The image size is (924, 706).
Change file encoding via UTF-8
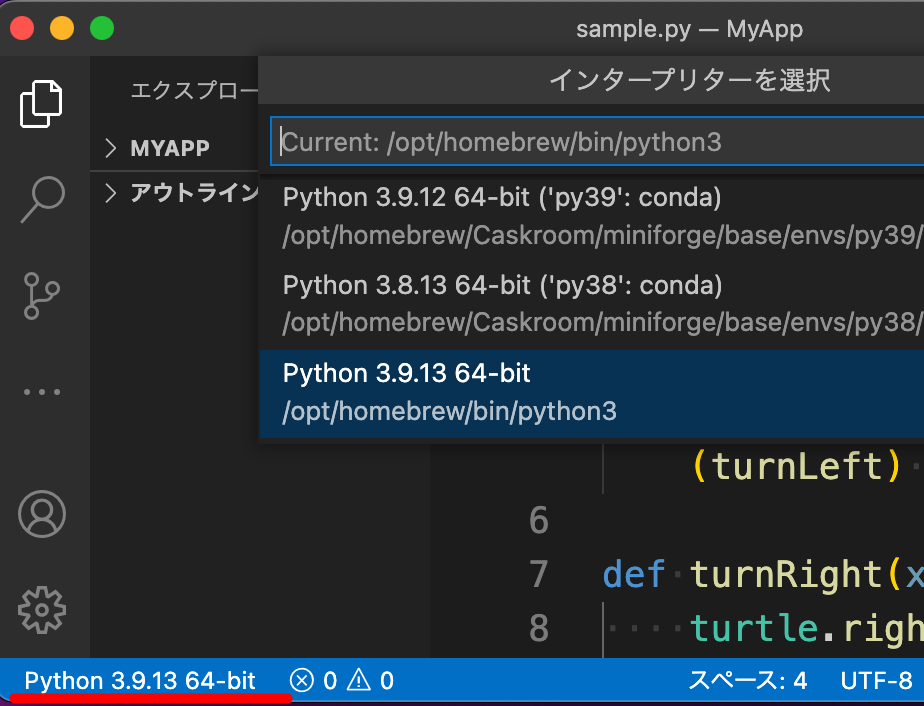876,682
